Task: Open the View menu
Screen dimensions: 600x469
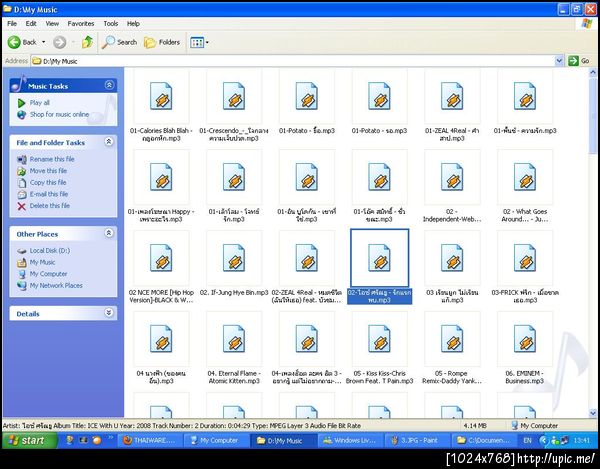Action: pyautogui.click(x=52, y=23)
